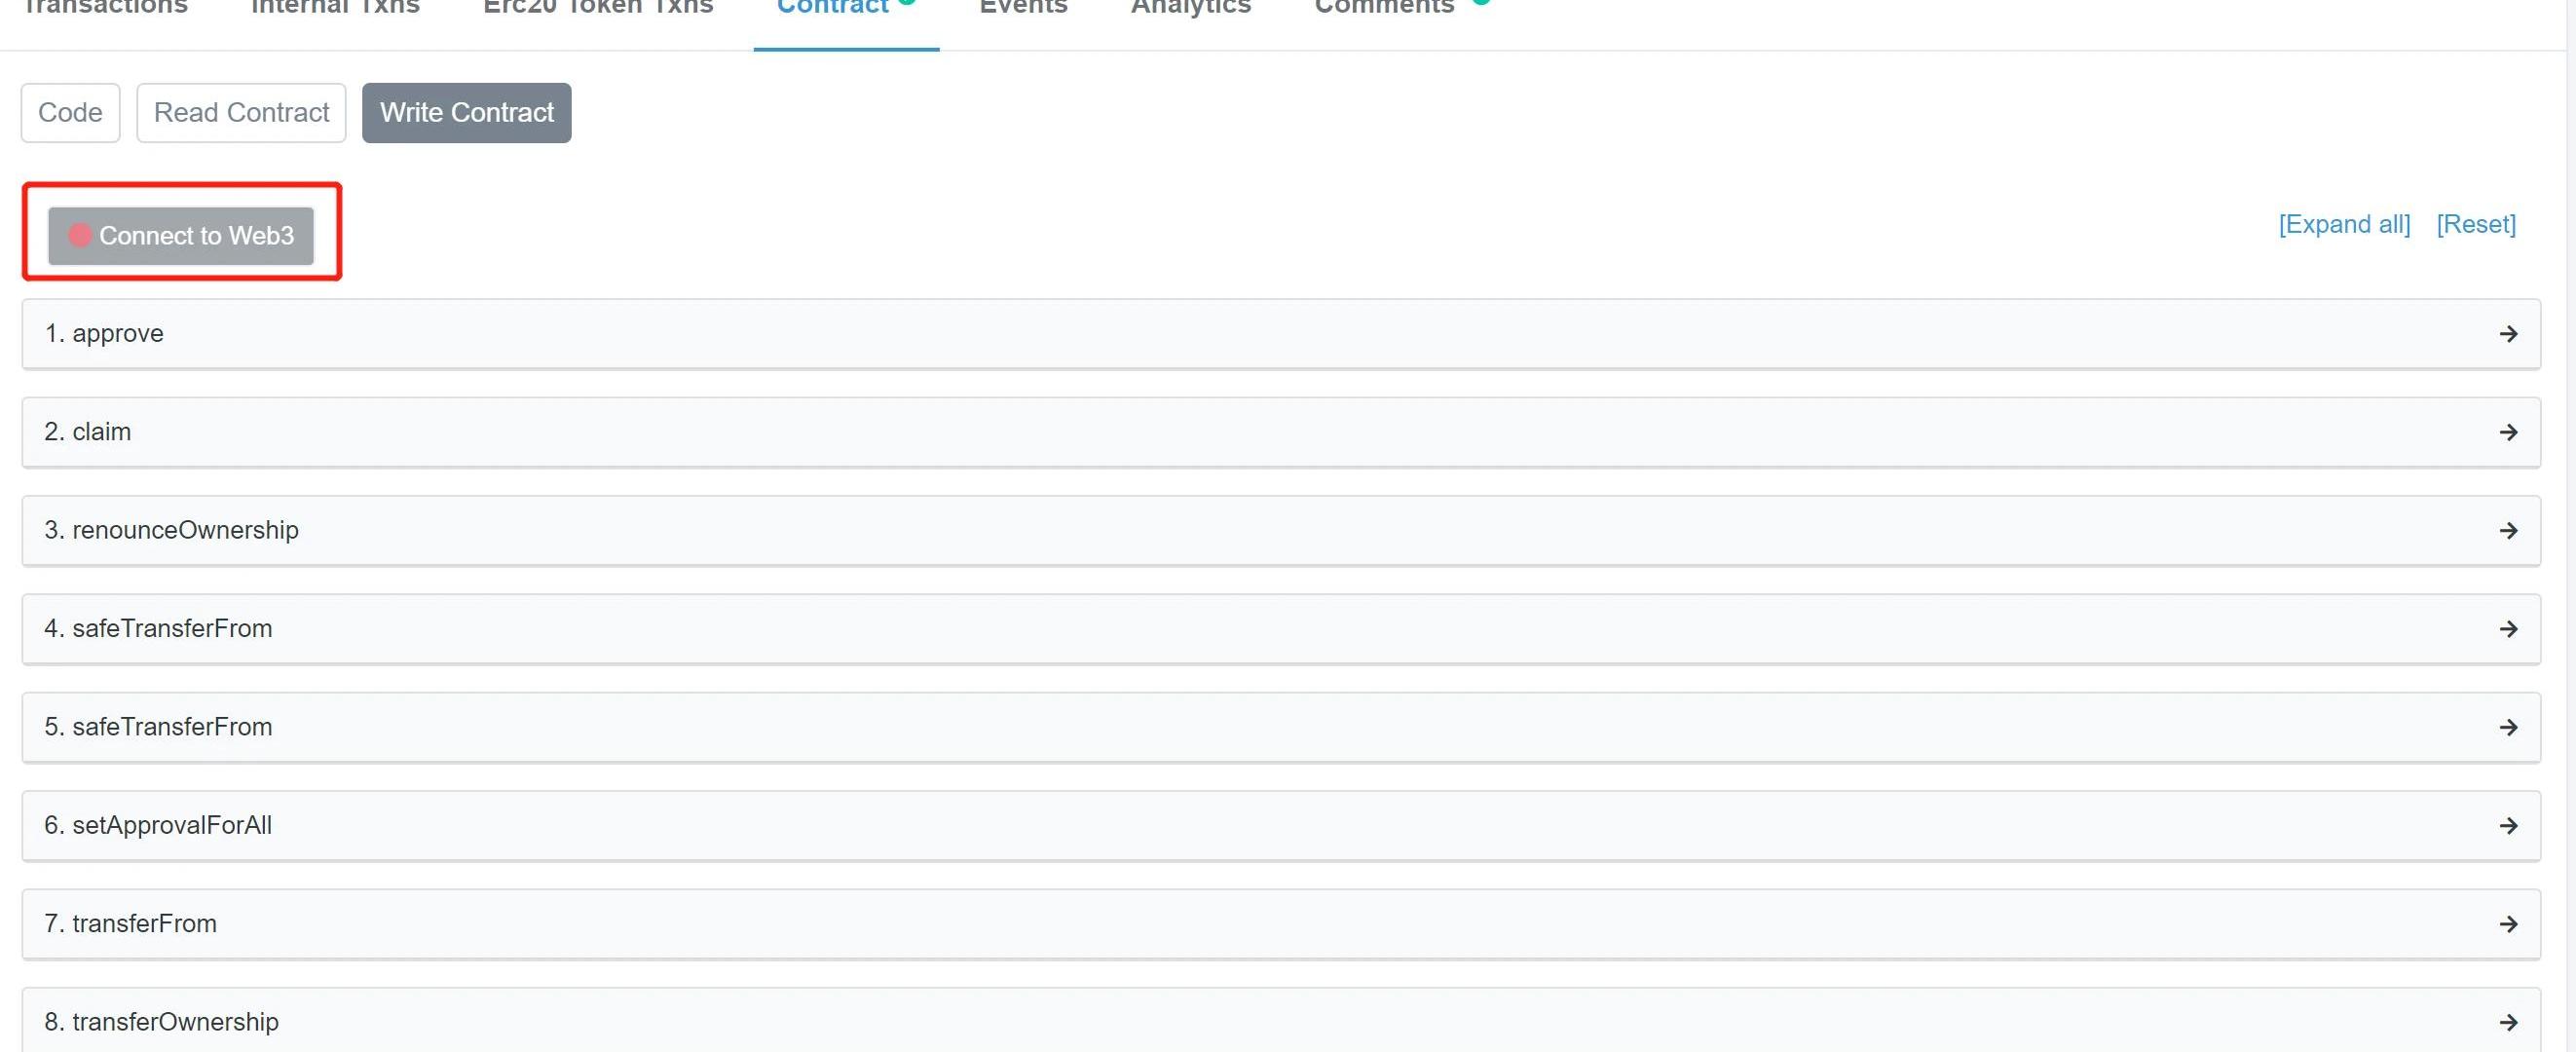Switch to the Events tab
Screen dimensions: 2576x1052
1023,8
